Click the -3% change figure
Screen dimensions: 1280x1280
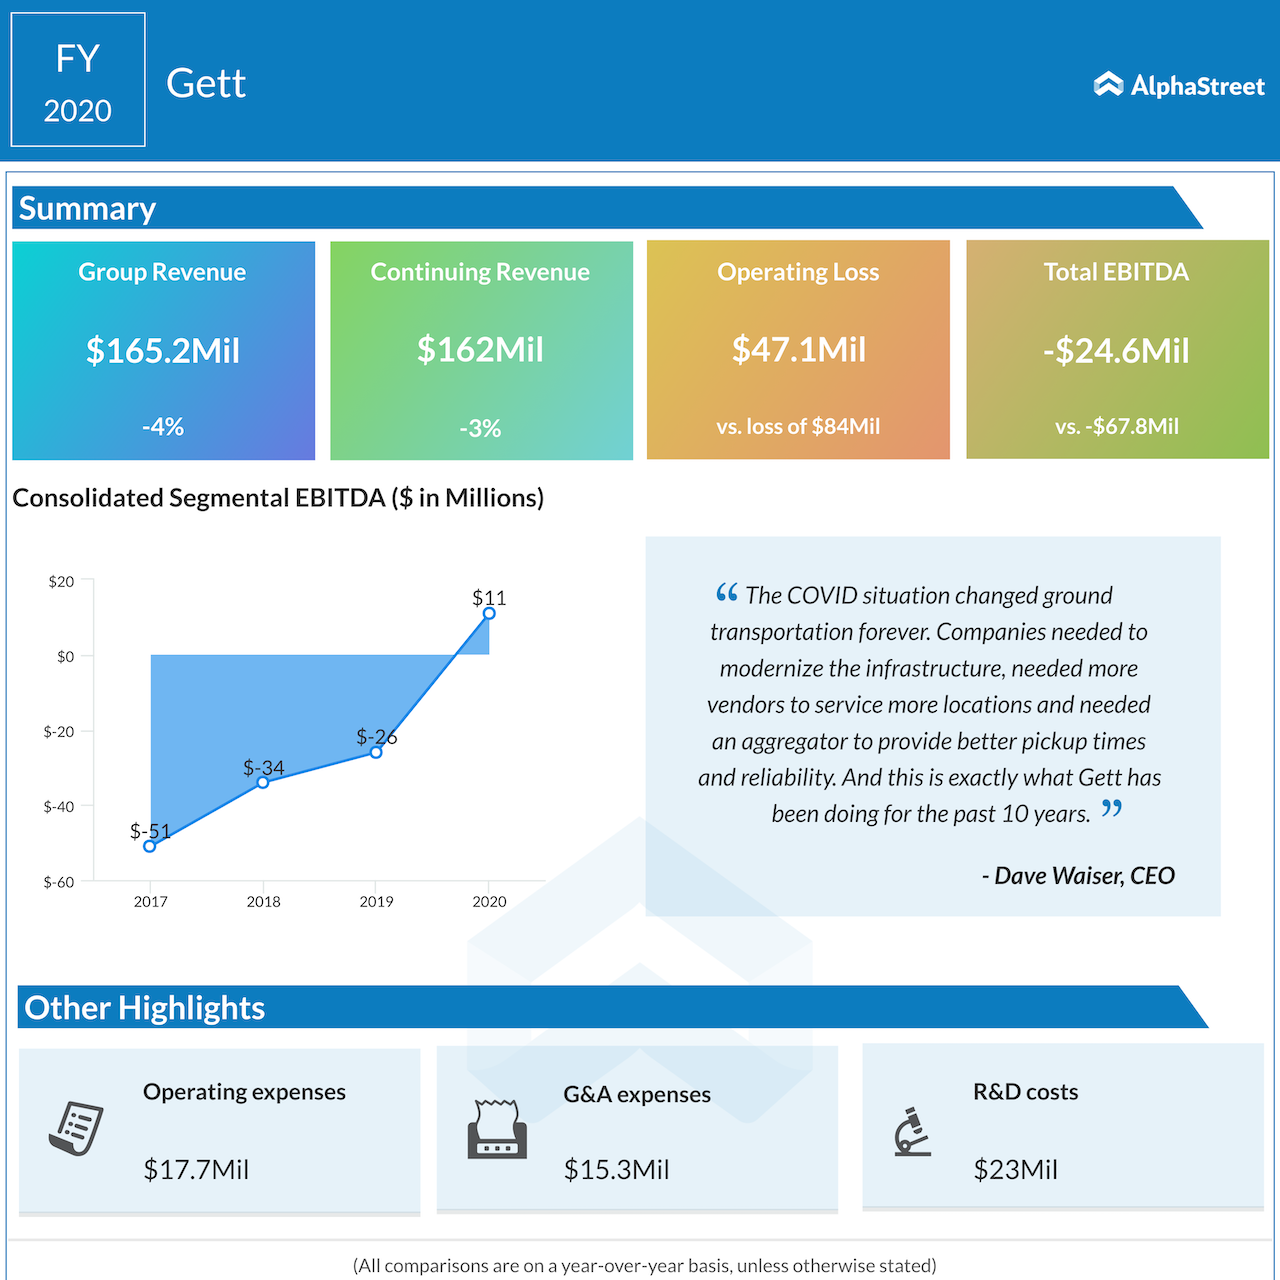coord(480,428)
